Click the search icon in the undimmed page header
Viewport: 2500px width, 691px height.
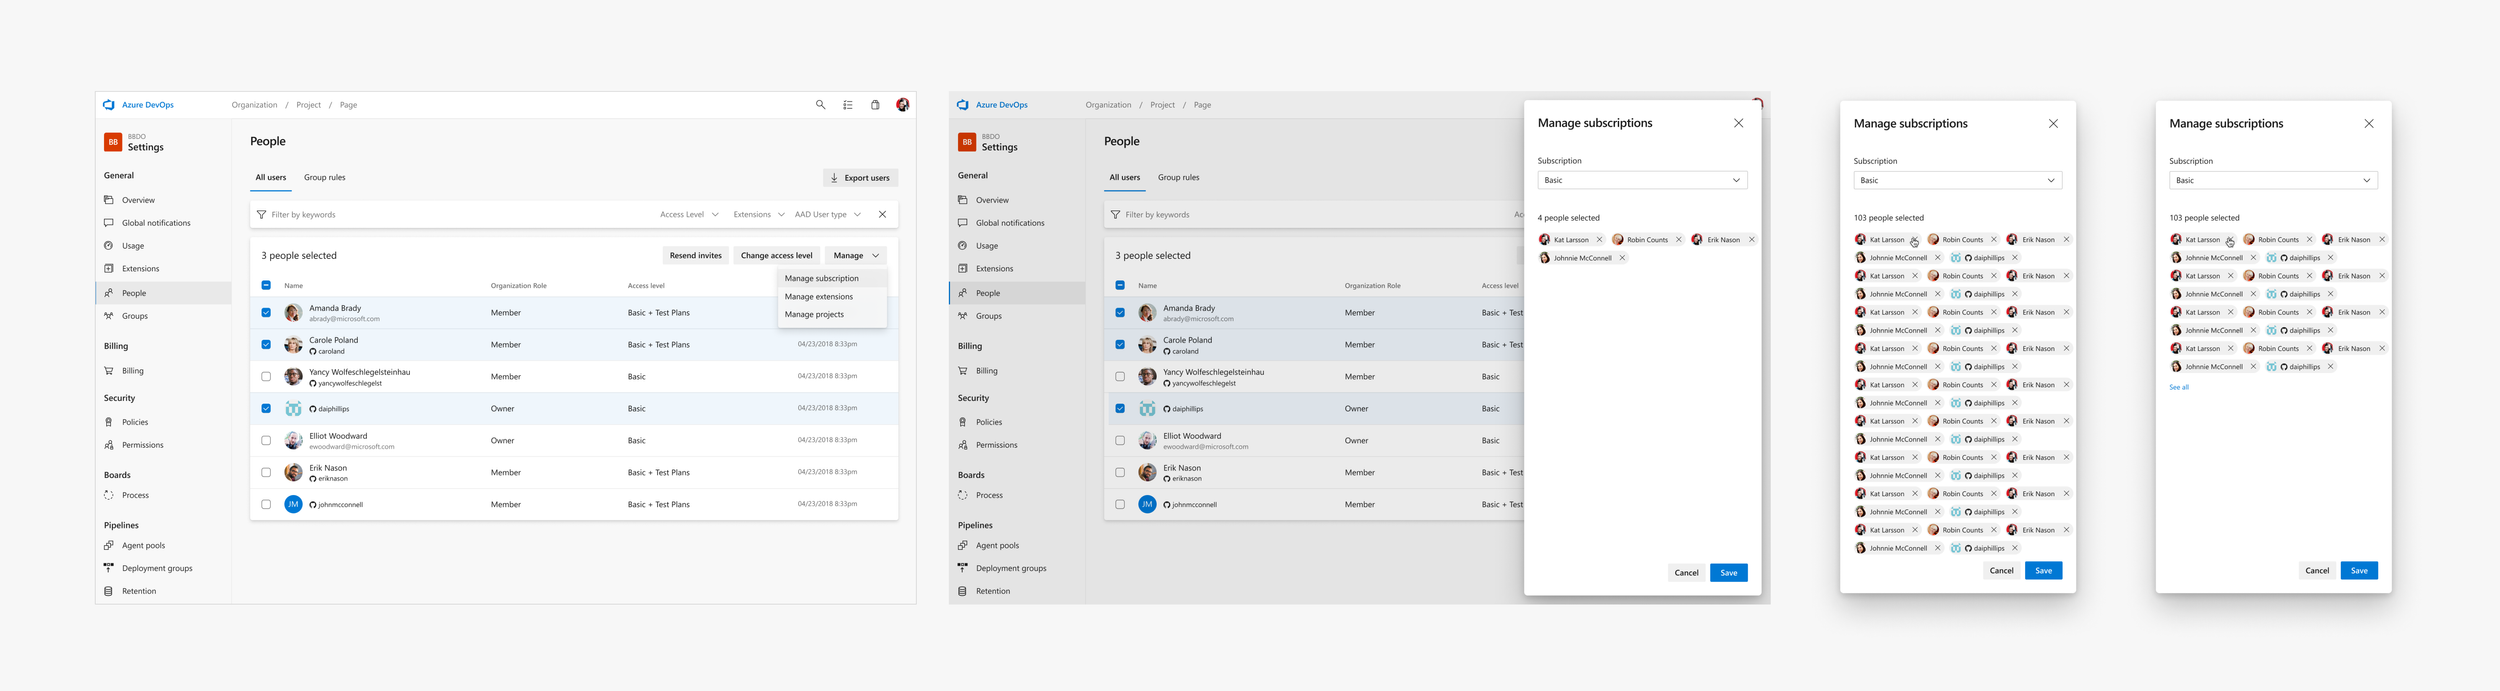[x=820, y=105]
